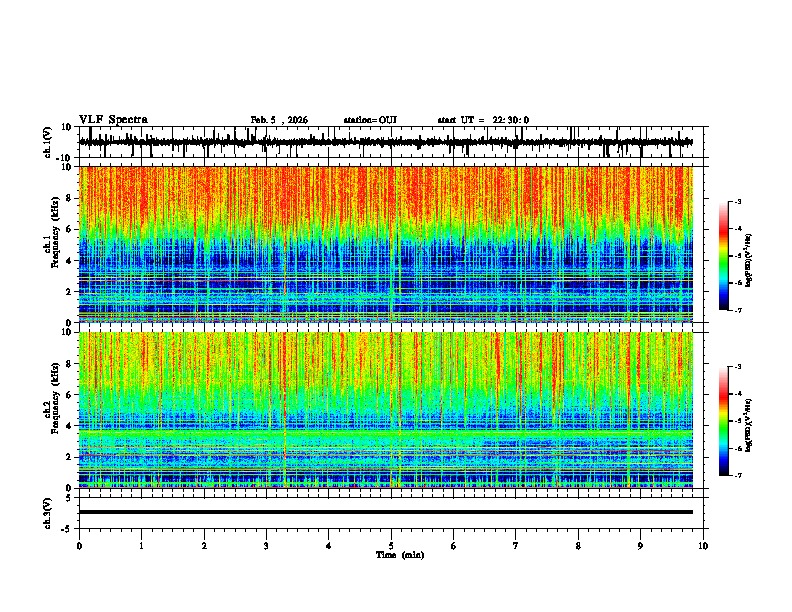This screenshot has width=792, height=612.
Task: Click the "Time (min)" axis title
Action: point(400,555)
